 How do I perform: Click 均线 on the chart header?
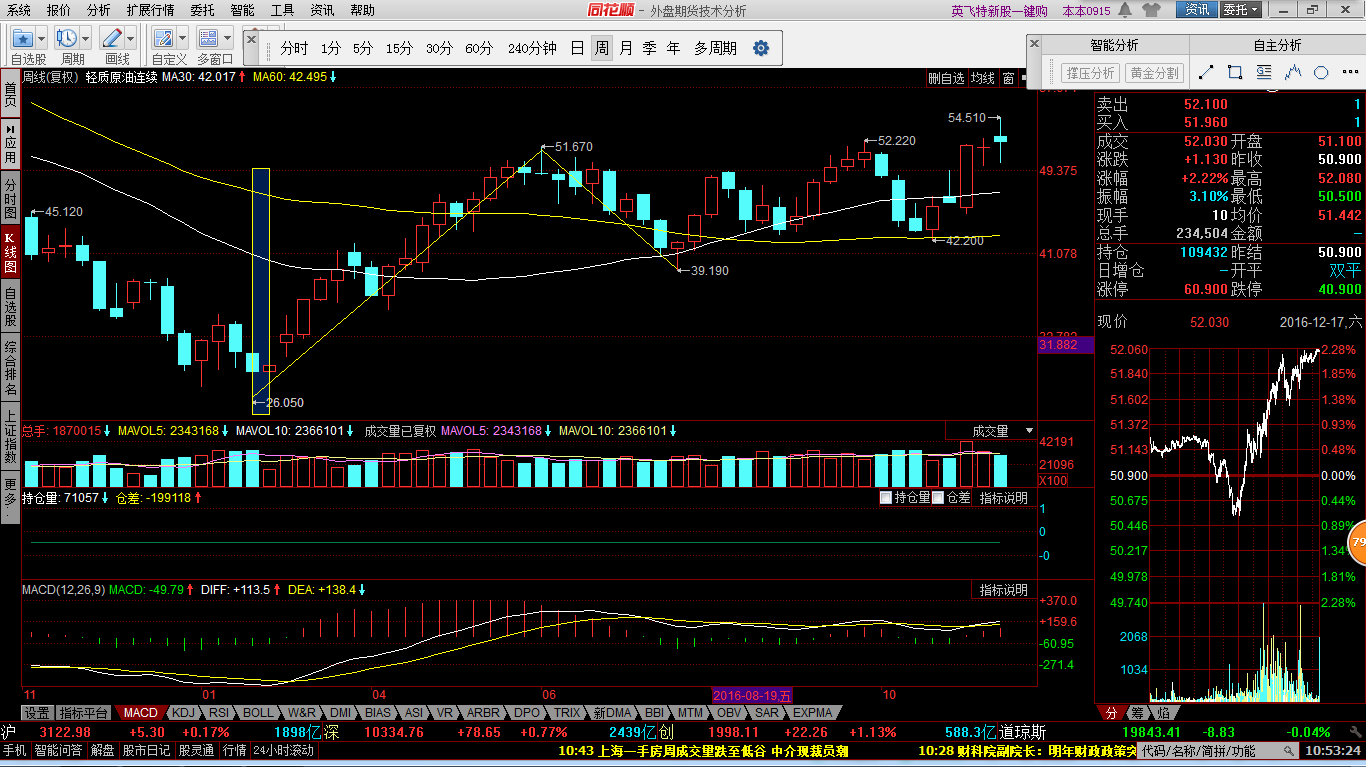tap(983, 78)
